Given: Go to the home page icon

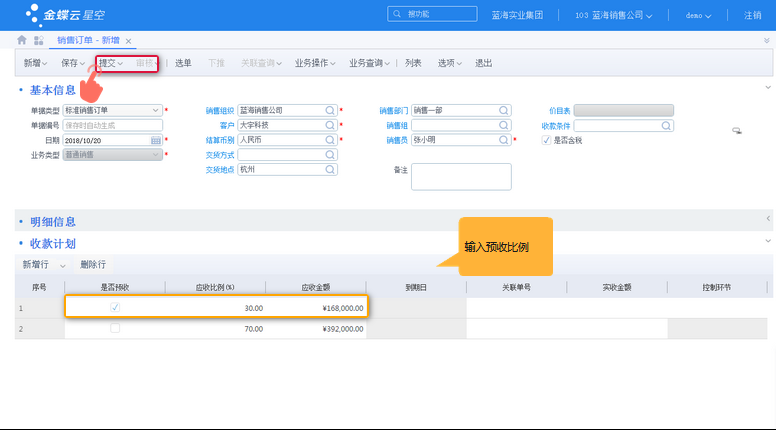Looking at the screenshot, I should point(21,40).
